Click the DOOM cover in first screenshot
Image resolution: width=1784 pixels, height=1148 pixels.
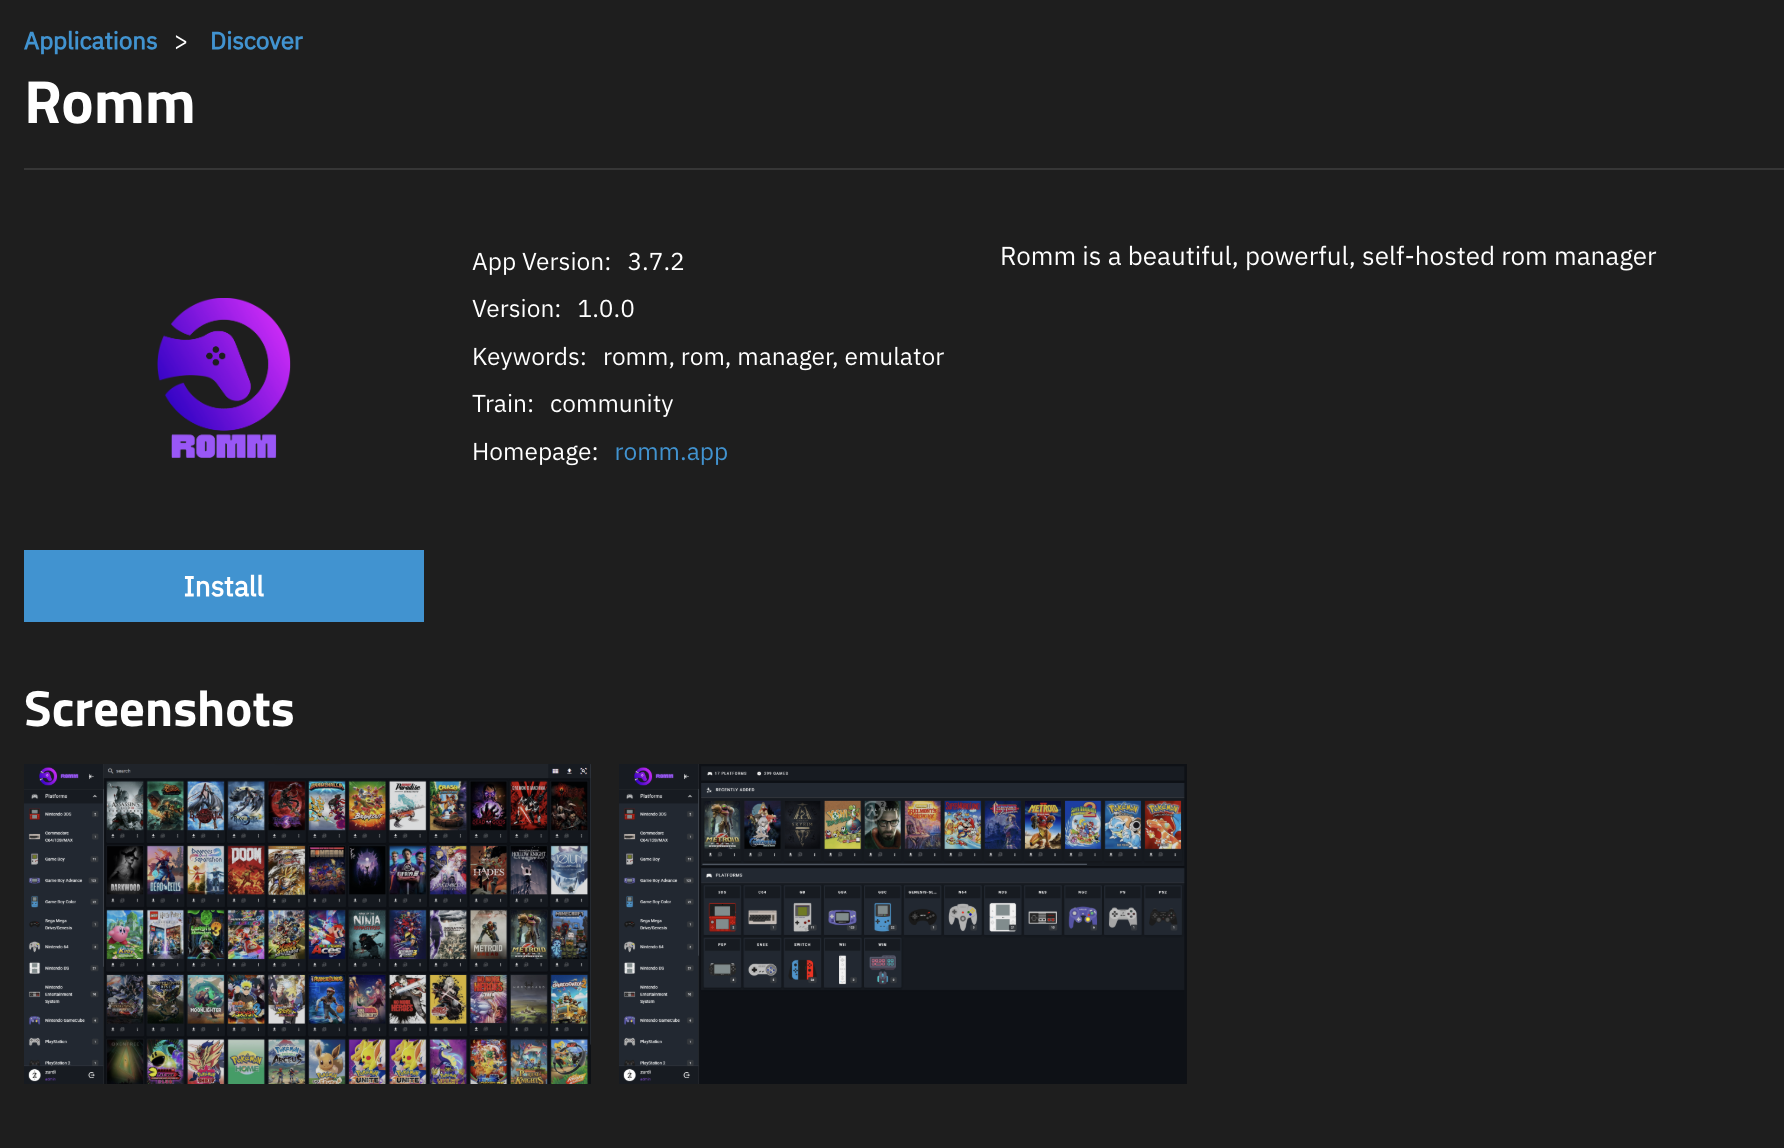click(246, 870)
